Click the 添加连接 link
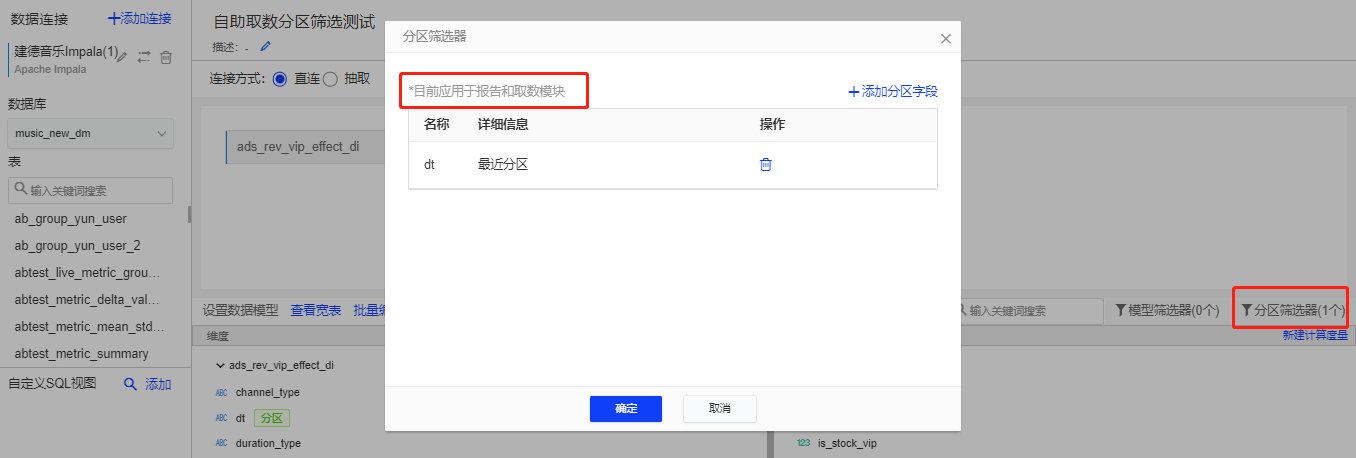Screen dimensions: 1356x458 click(139, 18)
